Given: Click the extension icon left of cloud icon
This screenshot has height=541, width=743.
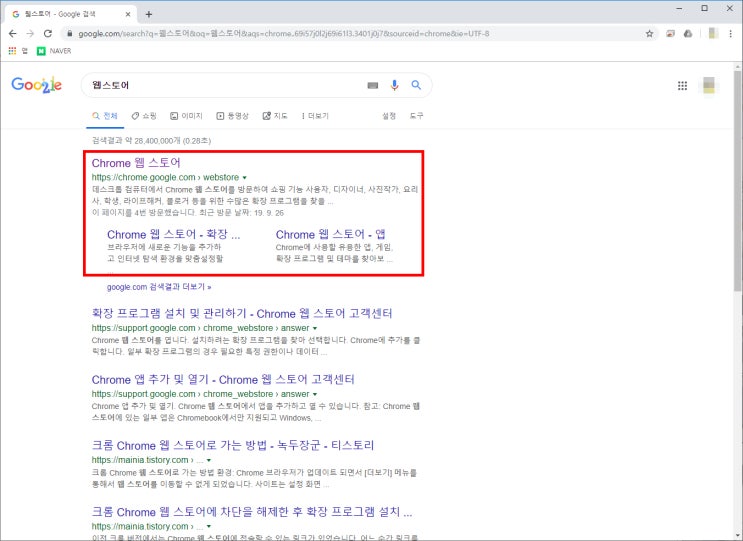Looking at the screenshot, I should click(670, 34).
